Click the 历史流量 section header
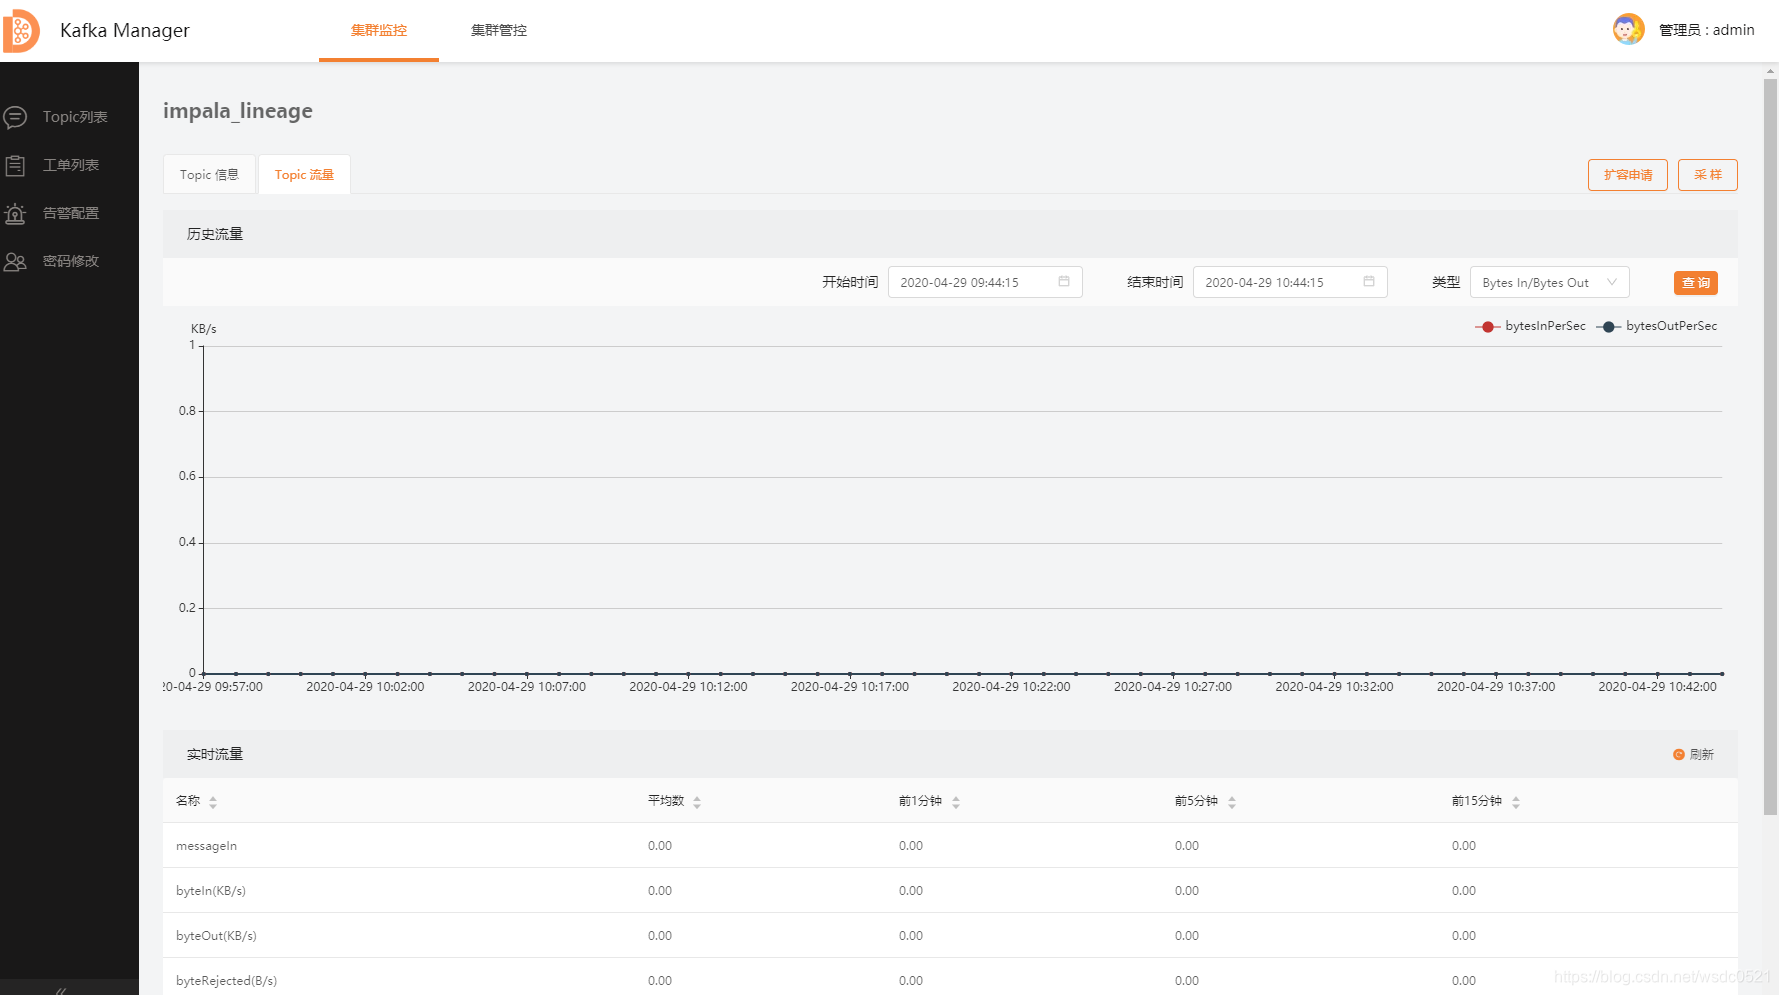Screen dimensions: 1779x995 click(x=215, y=234)
